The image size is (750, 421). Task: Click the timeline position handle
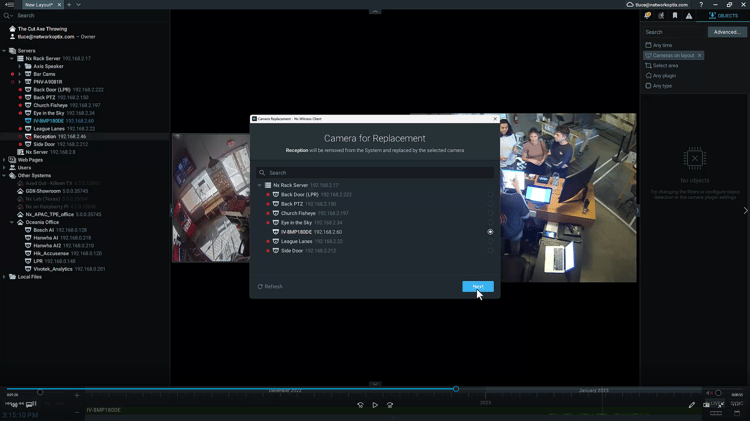click(456, 389)
